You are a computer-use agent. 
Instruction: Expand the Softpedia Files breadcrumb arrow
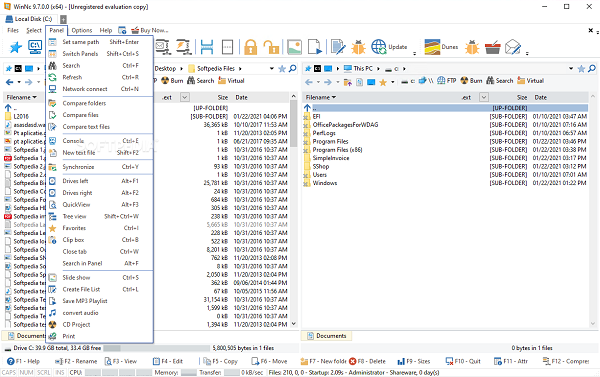coord(240,69)
